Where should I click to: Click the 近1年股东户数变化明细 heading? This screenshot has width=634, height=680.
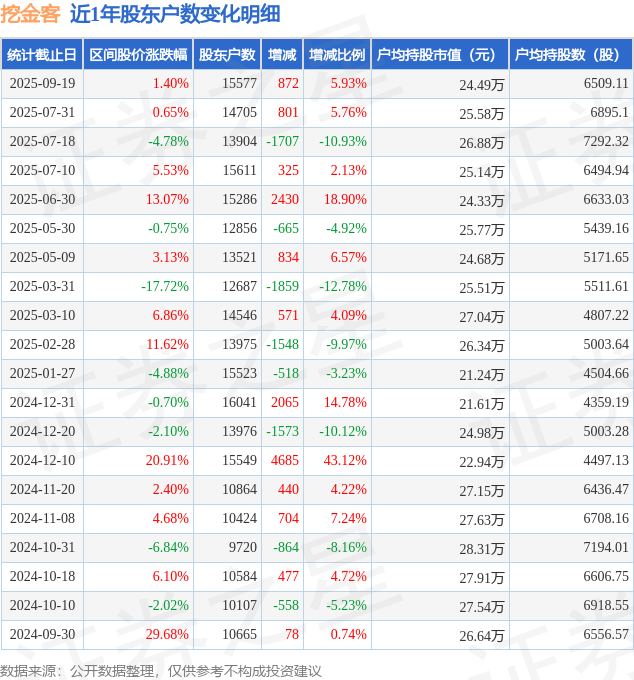point(175,14)
